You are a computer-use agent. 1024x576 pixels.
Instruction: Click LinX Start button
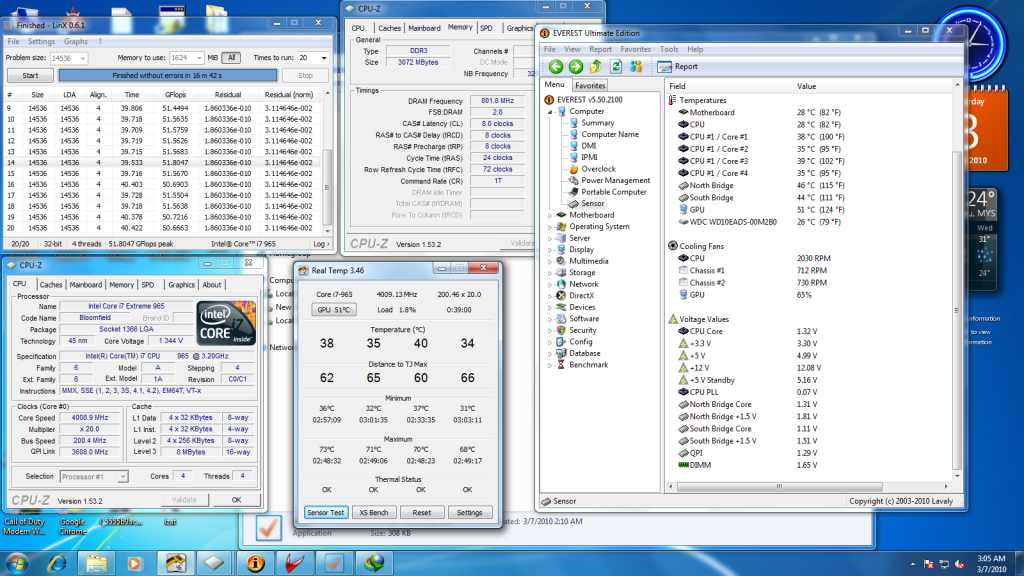pos(30,76)
